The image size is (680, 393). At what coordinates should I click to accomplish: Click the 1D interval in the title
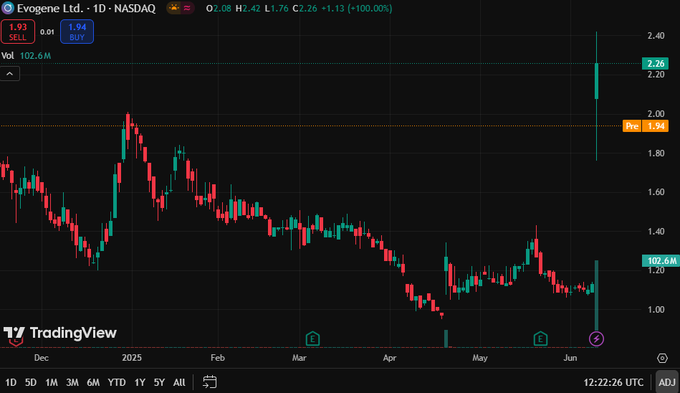click(99, 8)
